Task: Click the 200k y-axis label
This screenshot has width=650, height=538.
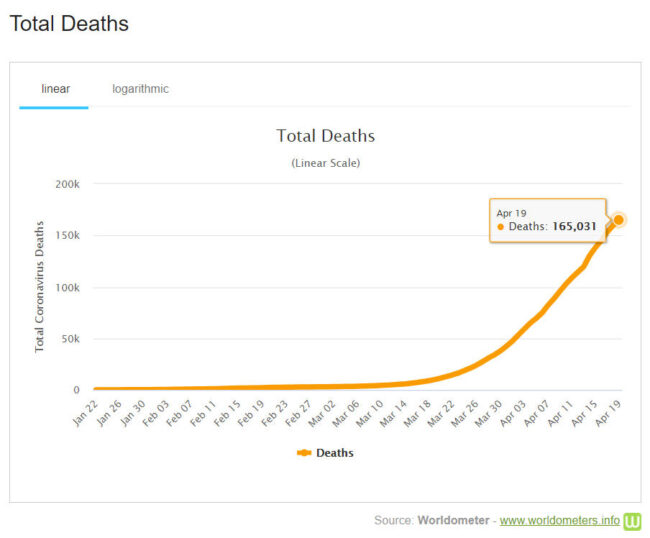Action: click(x=68, y=184)
